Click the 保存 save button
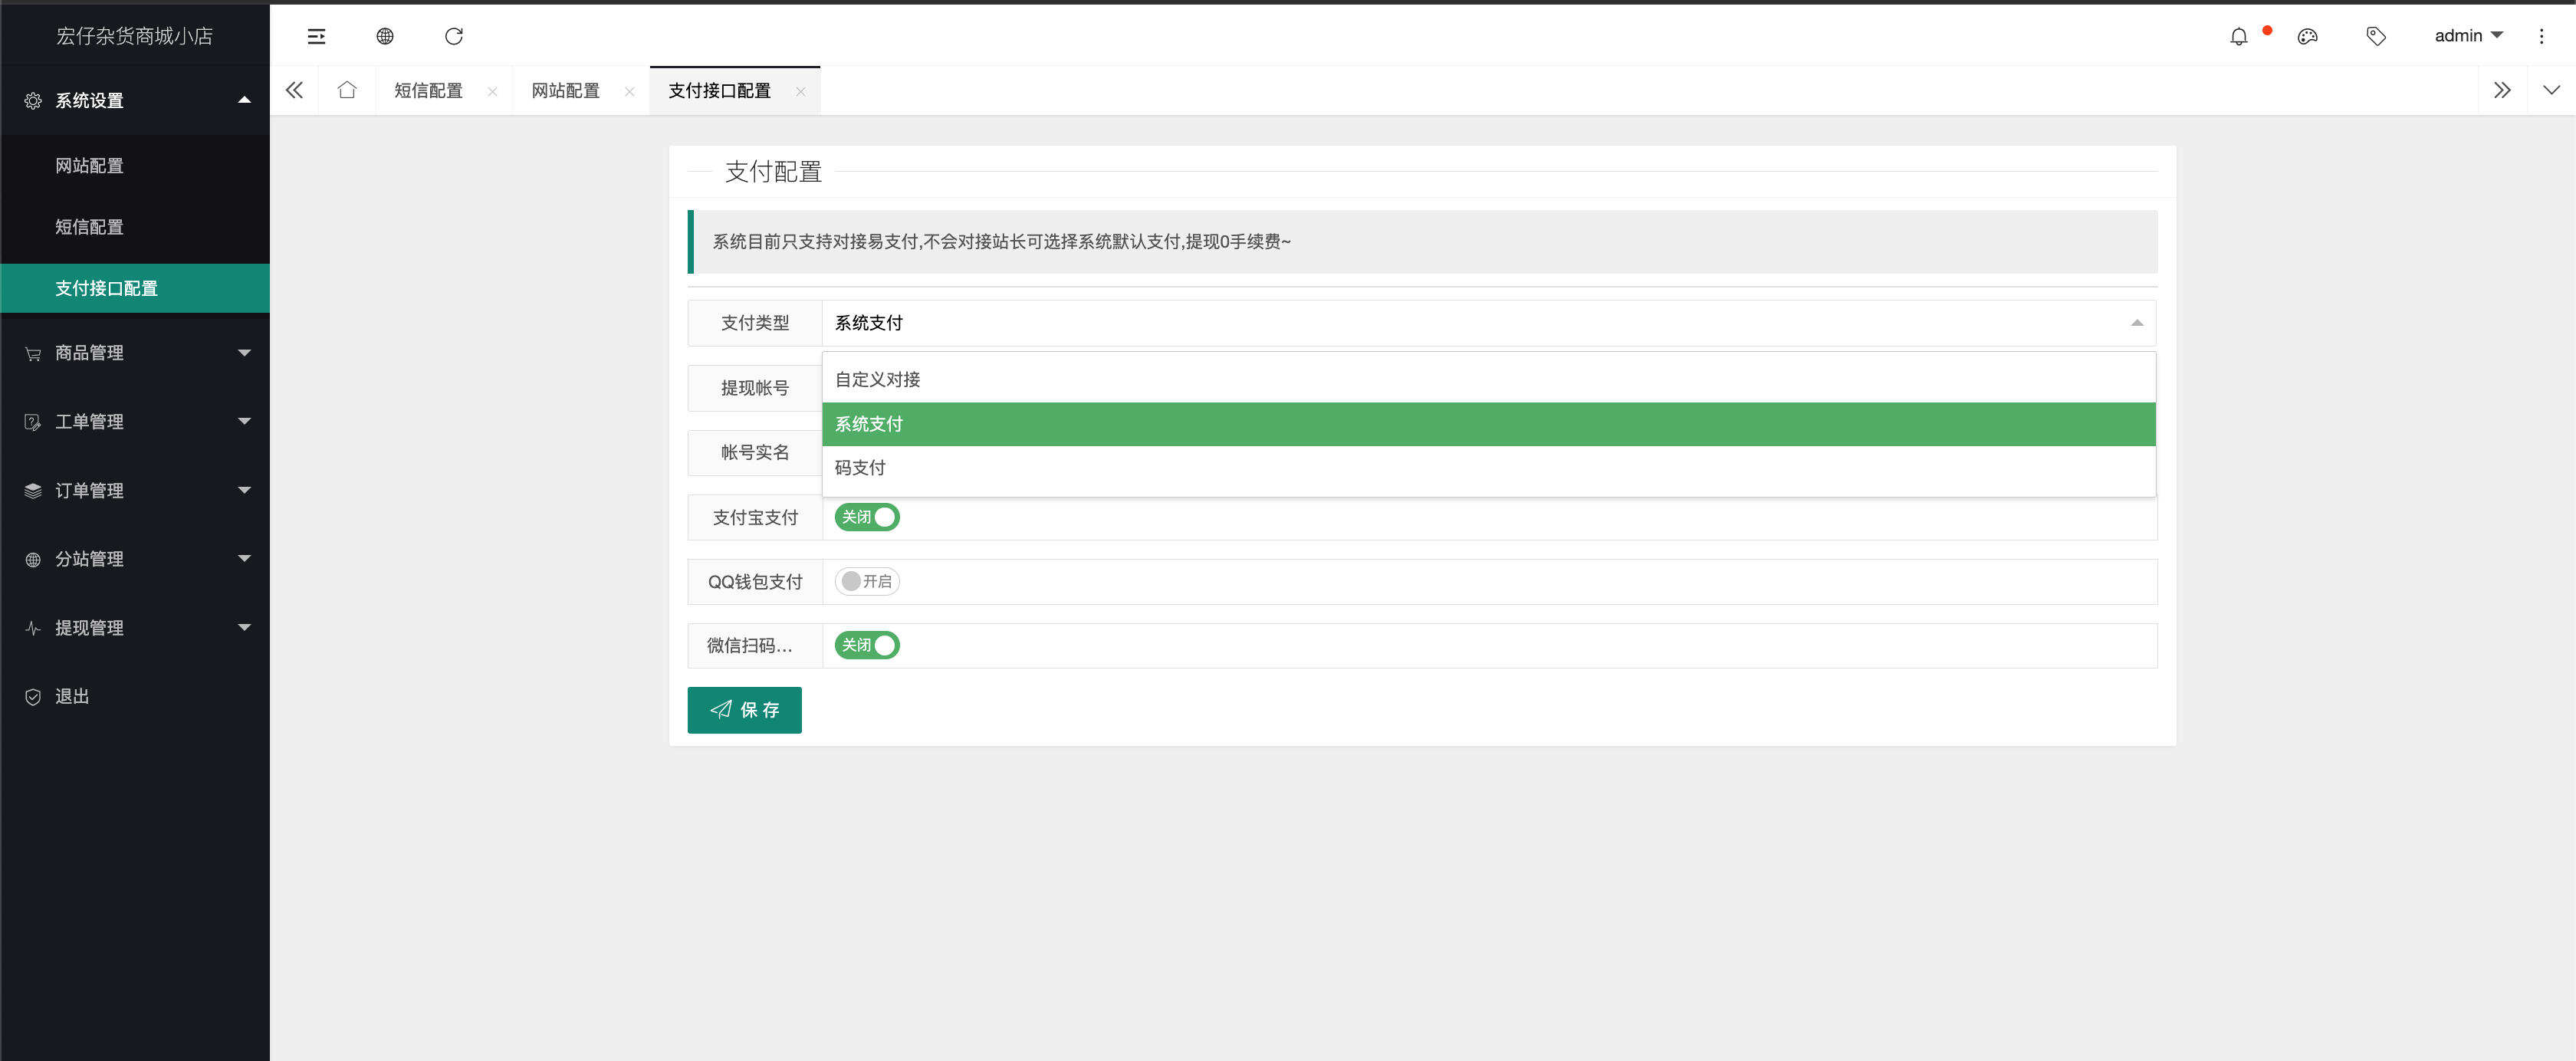Screen dimensions: 2576x1061 744,709
